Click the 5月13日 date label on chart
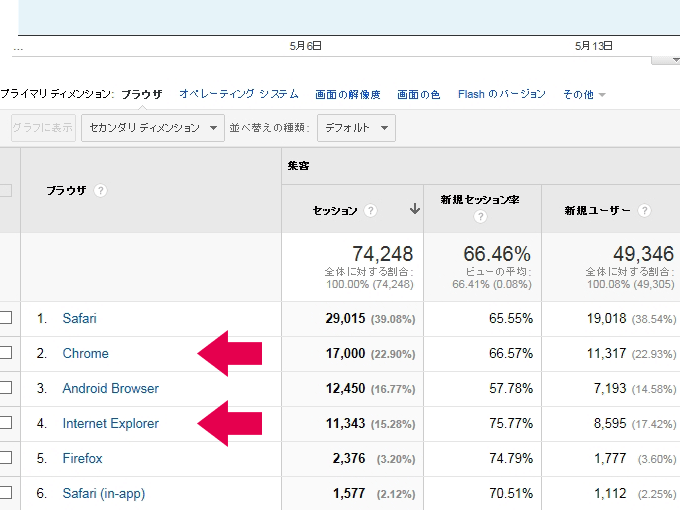This screenshot has width=680, height=510. [x=593, y=46]
